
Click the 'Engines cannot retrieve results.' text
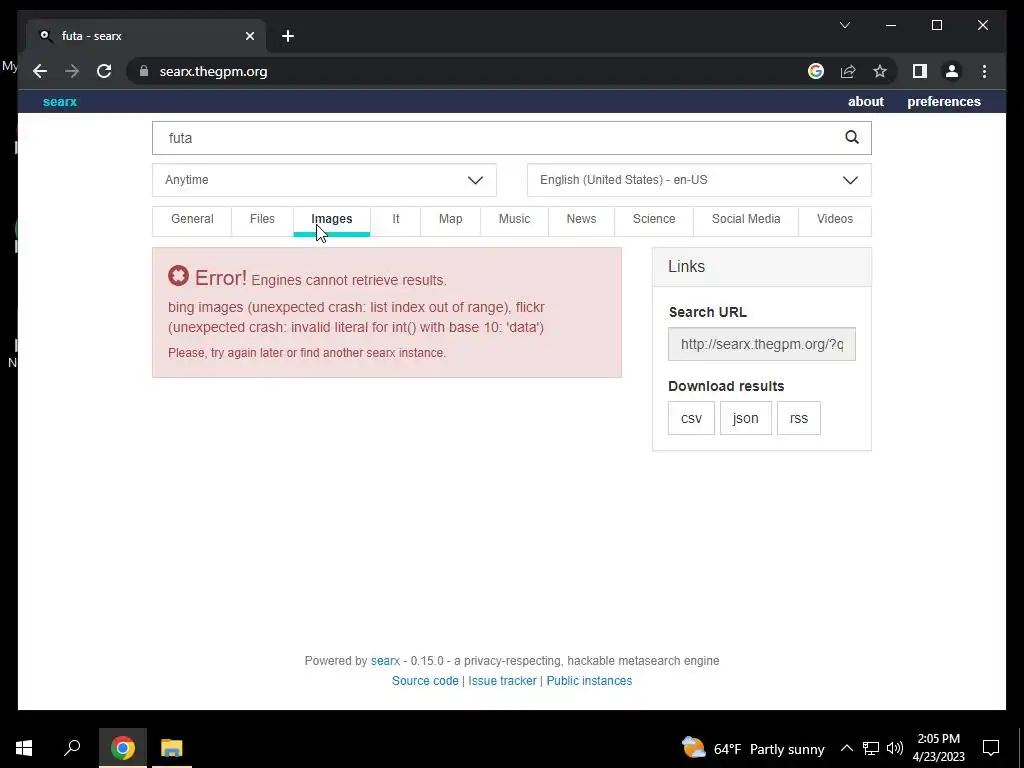349,280
